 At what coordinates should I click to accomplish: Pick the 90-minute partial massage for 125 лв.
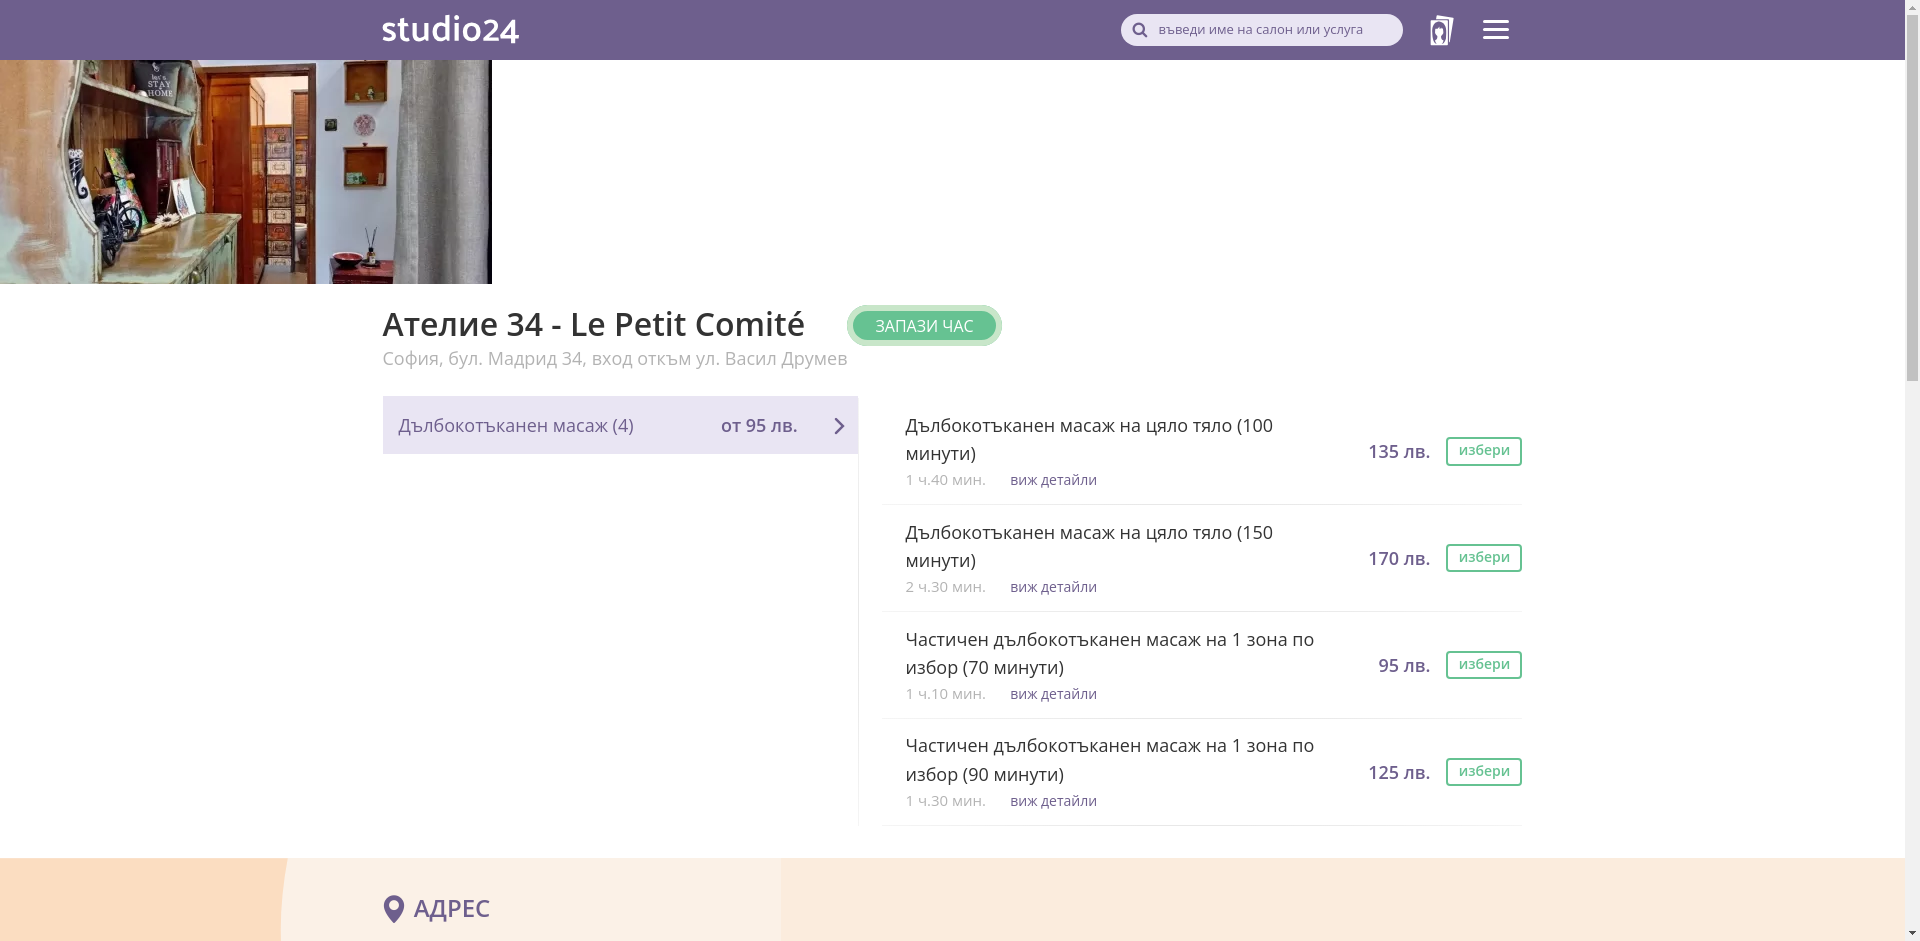tap(1483, 772)
